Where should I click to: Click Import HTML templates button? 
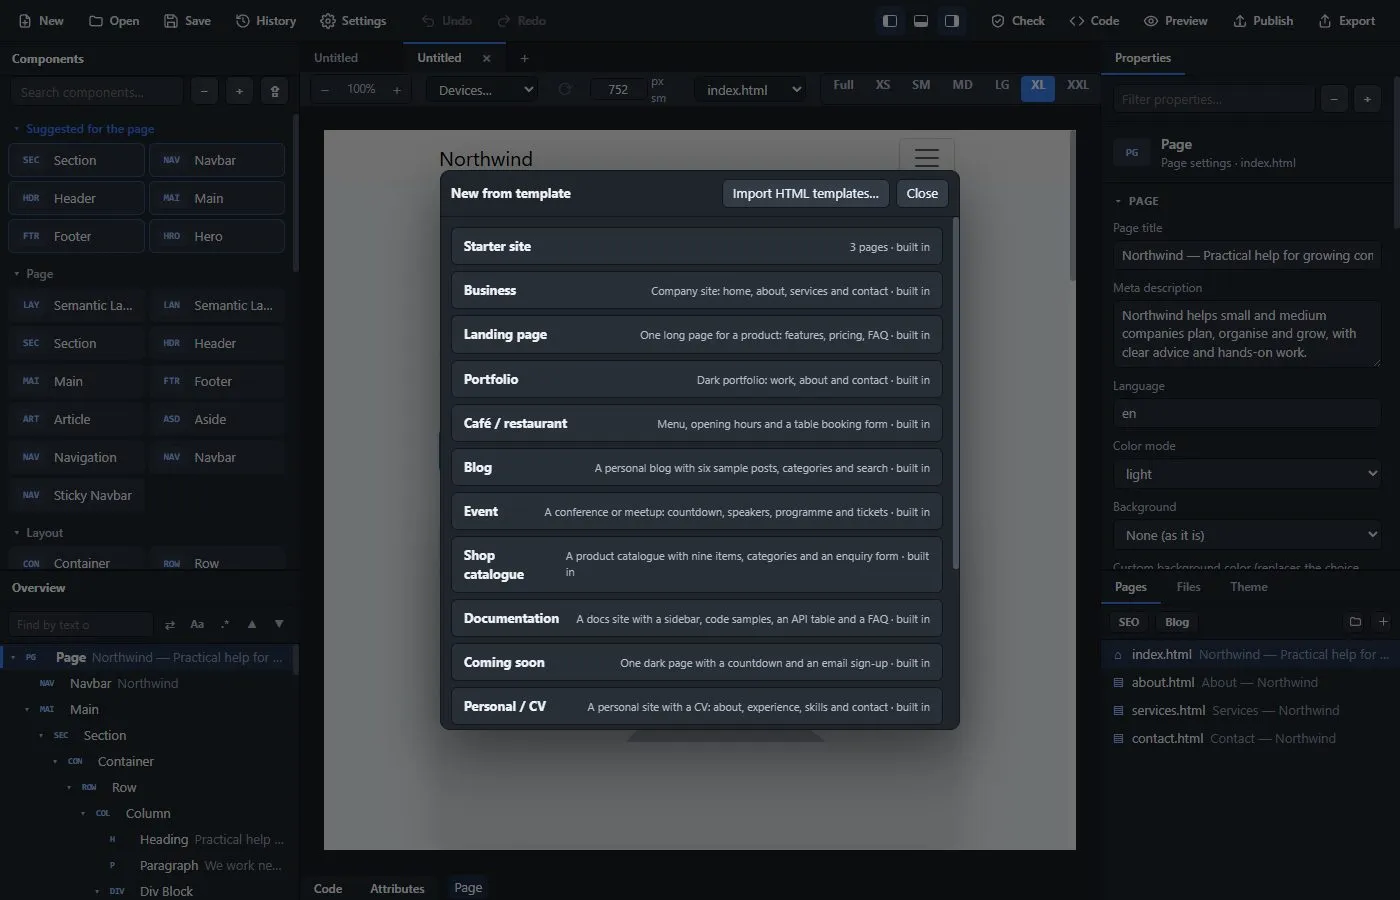(805, 194)
